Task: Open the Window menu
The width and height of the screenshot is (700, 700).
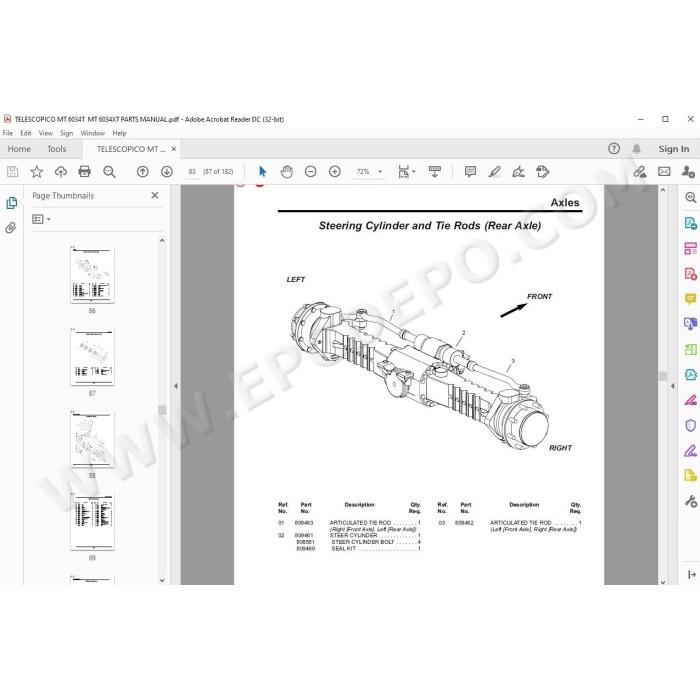Action: tap(92, 133)
